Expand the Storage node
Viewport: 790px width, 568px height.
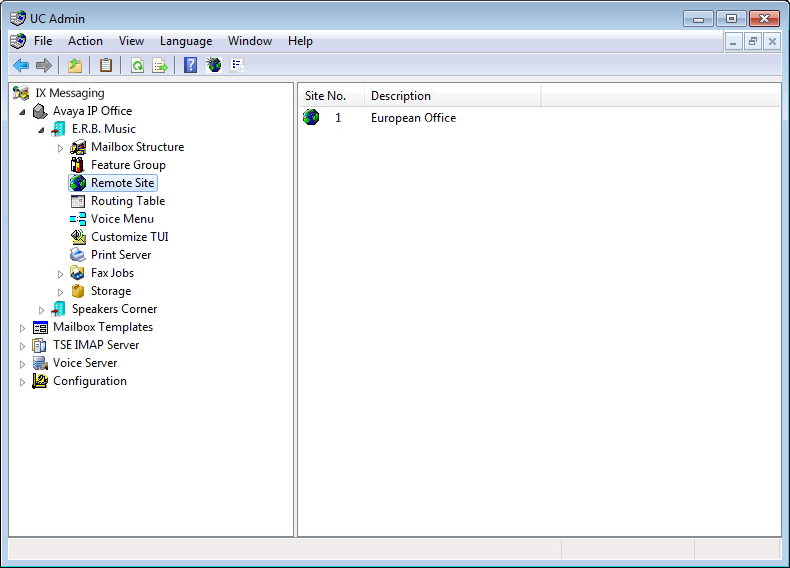point(60,292)
